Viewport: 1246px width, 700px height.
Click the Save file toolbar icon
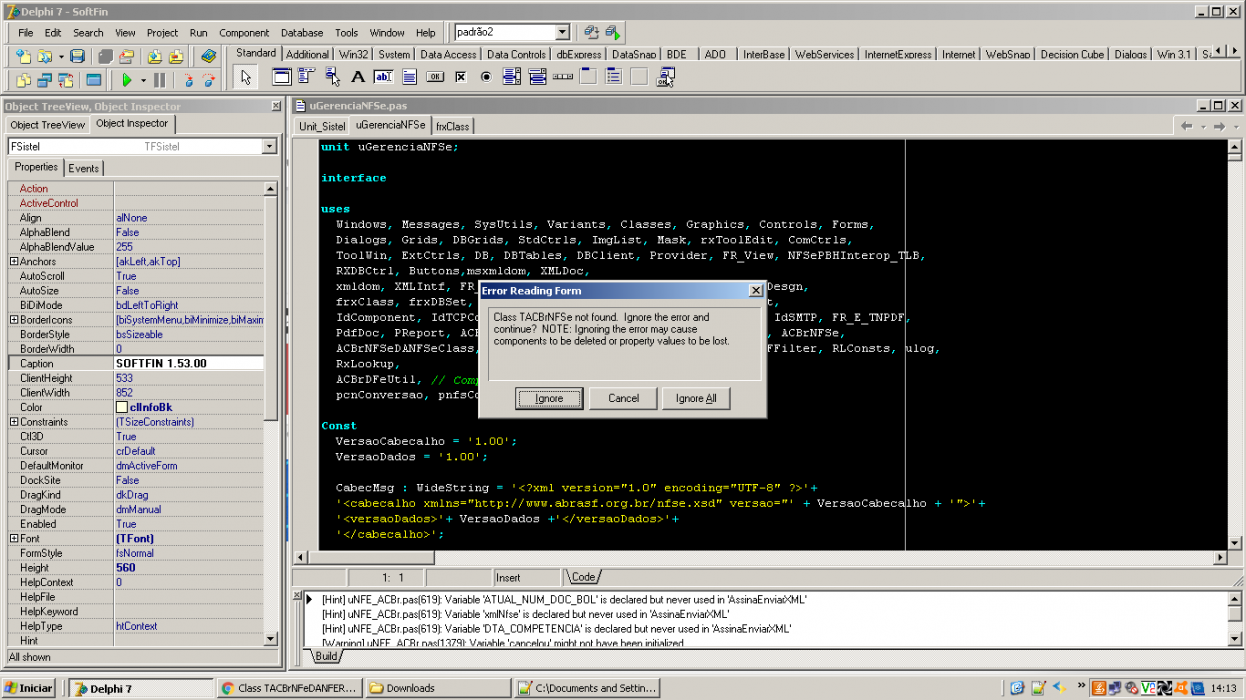point(77,56)
